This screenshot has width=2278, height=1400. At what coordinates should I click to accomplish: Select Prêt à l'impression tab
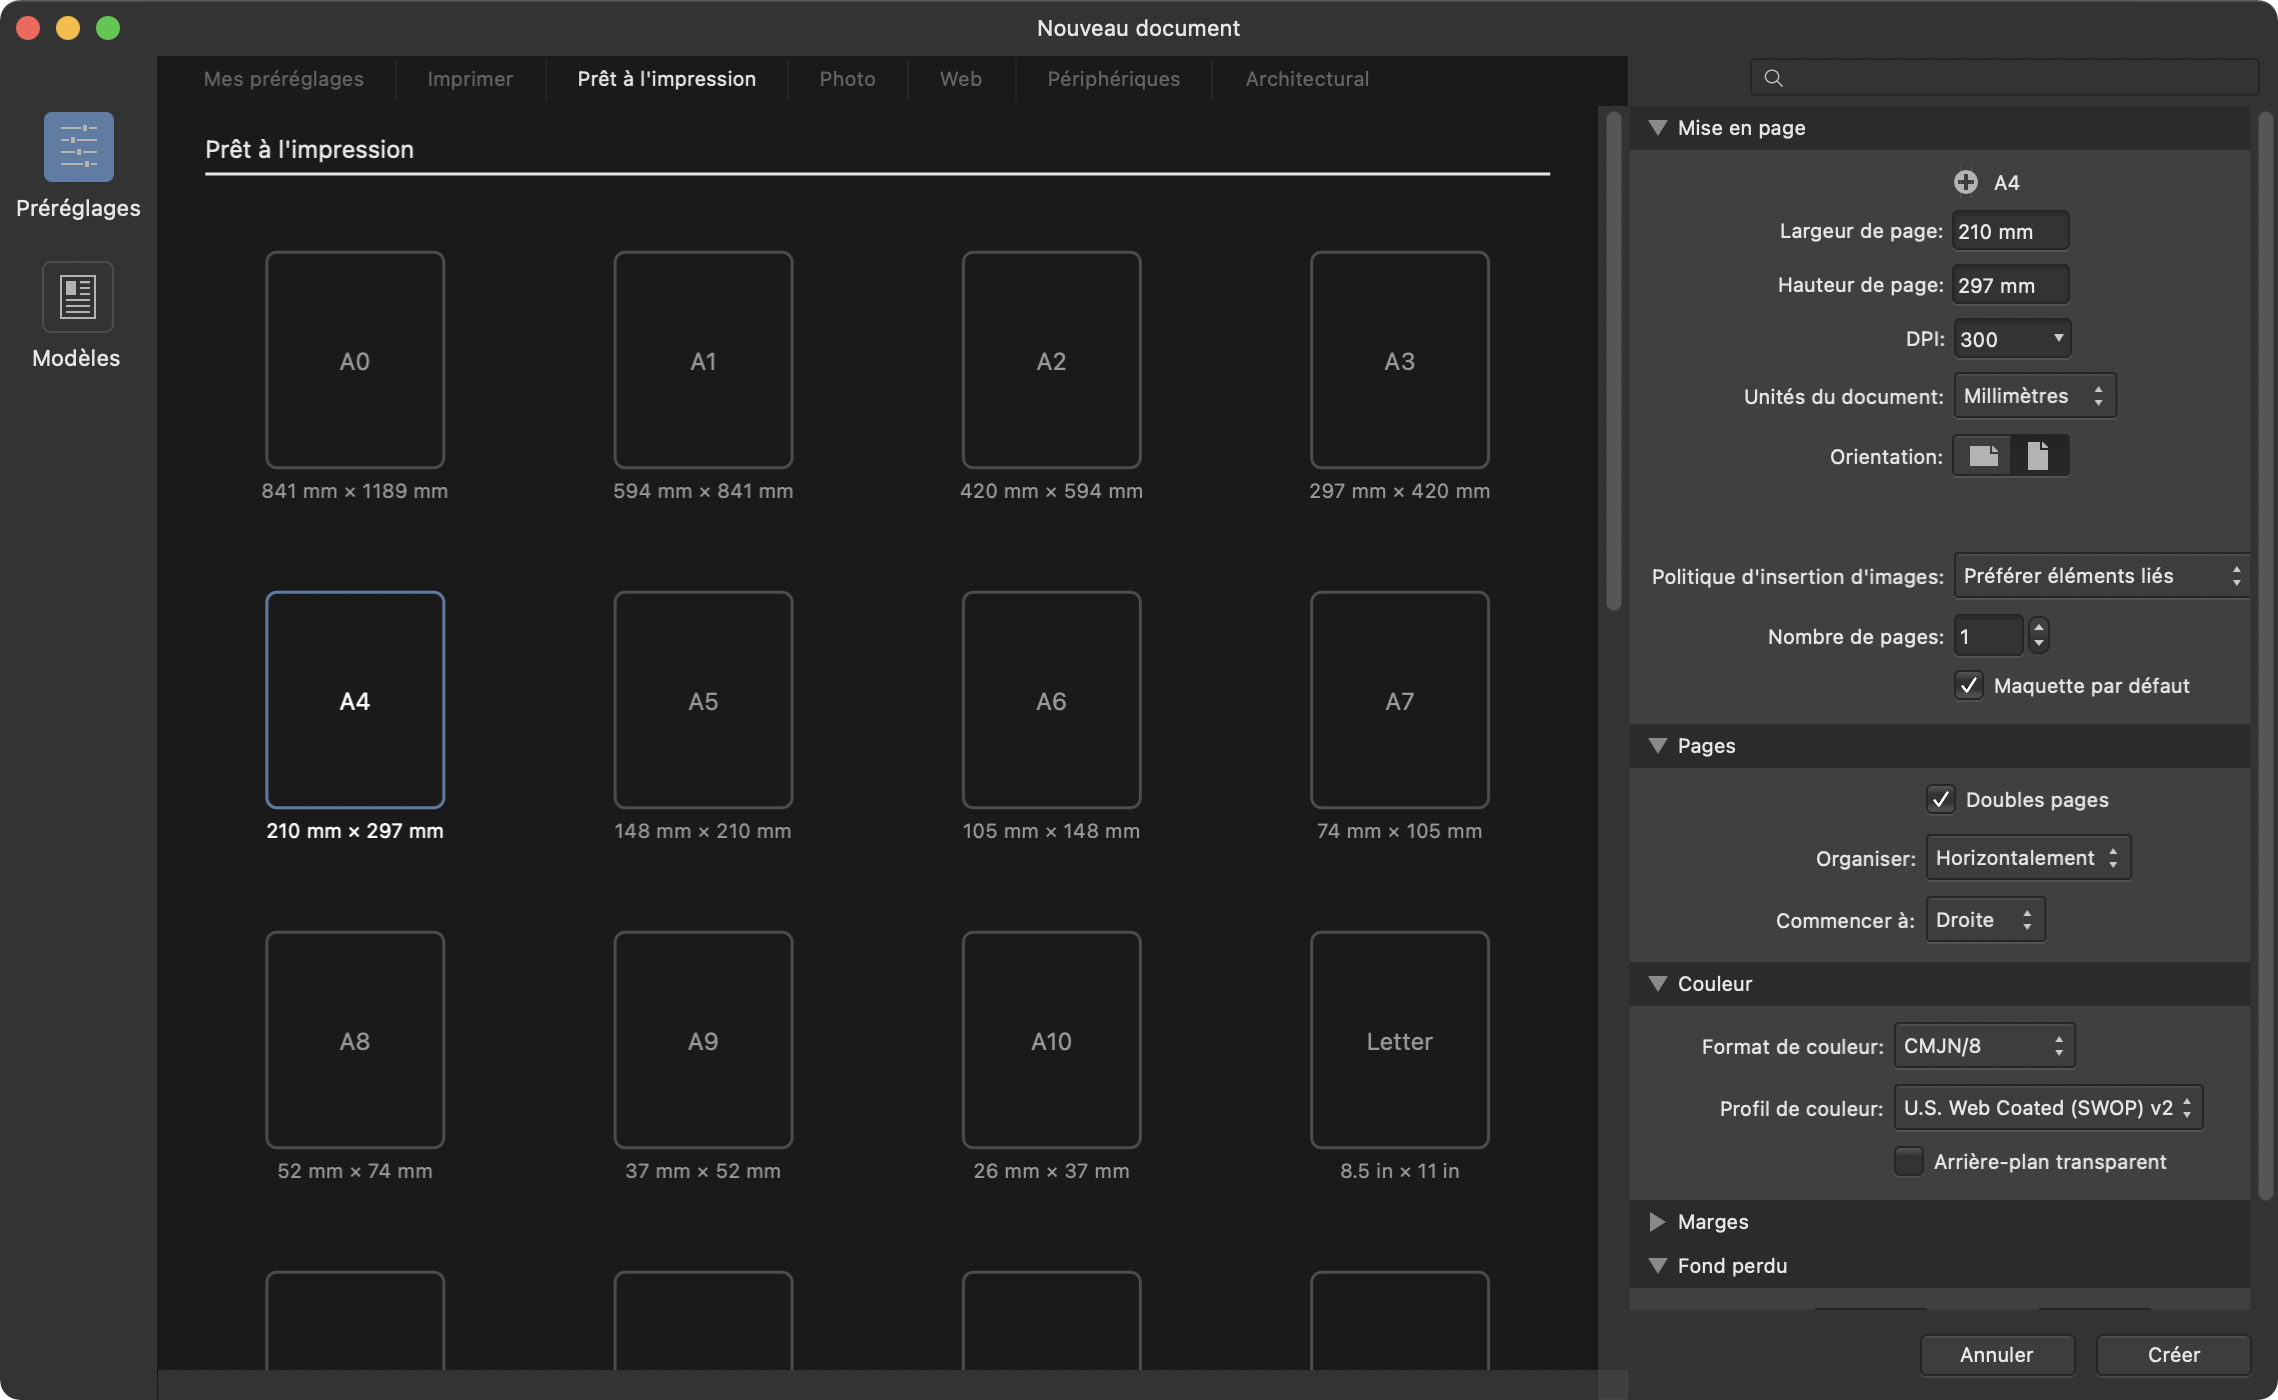(667, 79)
